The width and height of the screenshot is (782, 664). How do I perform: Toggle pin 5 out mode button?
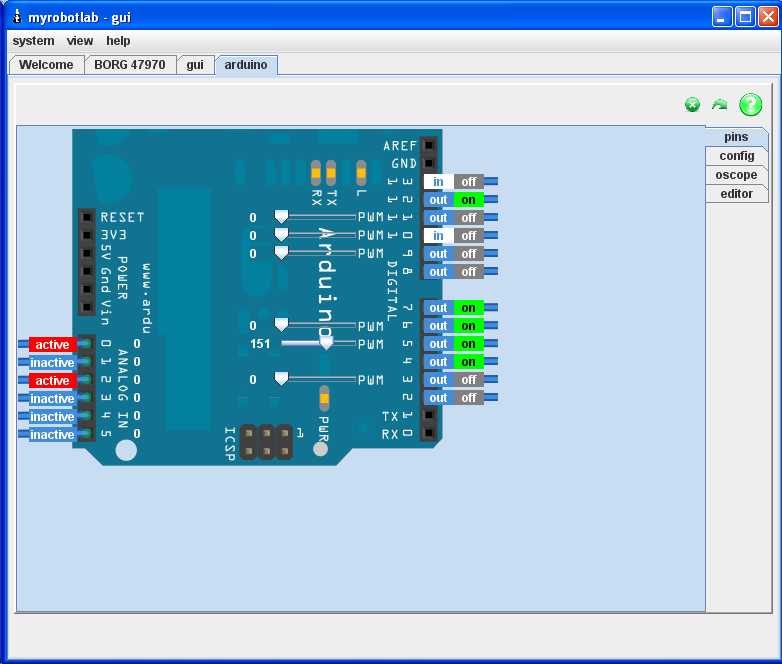(x=438, y=344)
